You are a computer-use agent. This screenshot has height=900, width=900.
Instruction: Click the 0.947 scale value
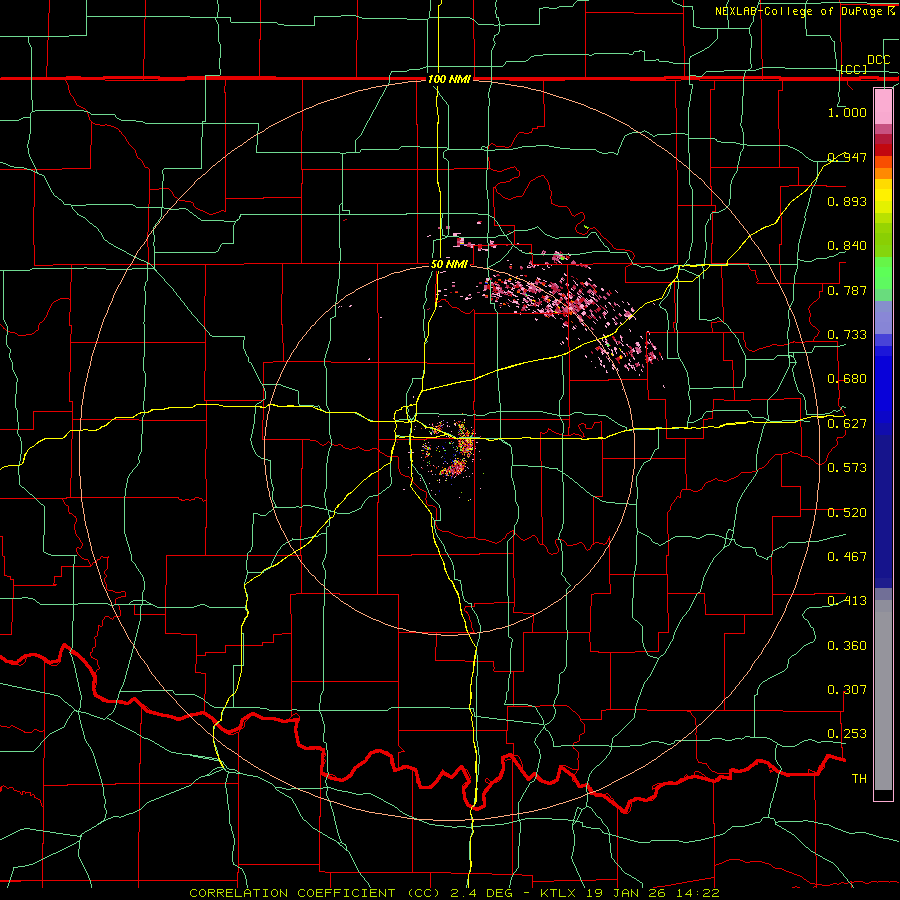(x=847, y=157)
